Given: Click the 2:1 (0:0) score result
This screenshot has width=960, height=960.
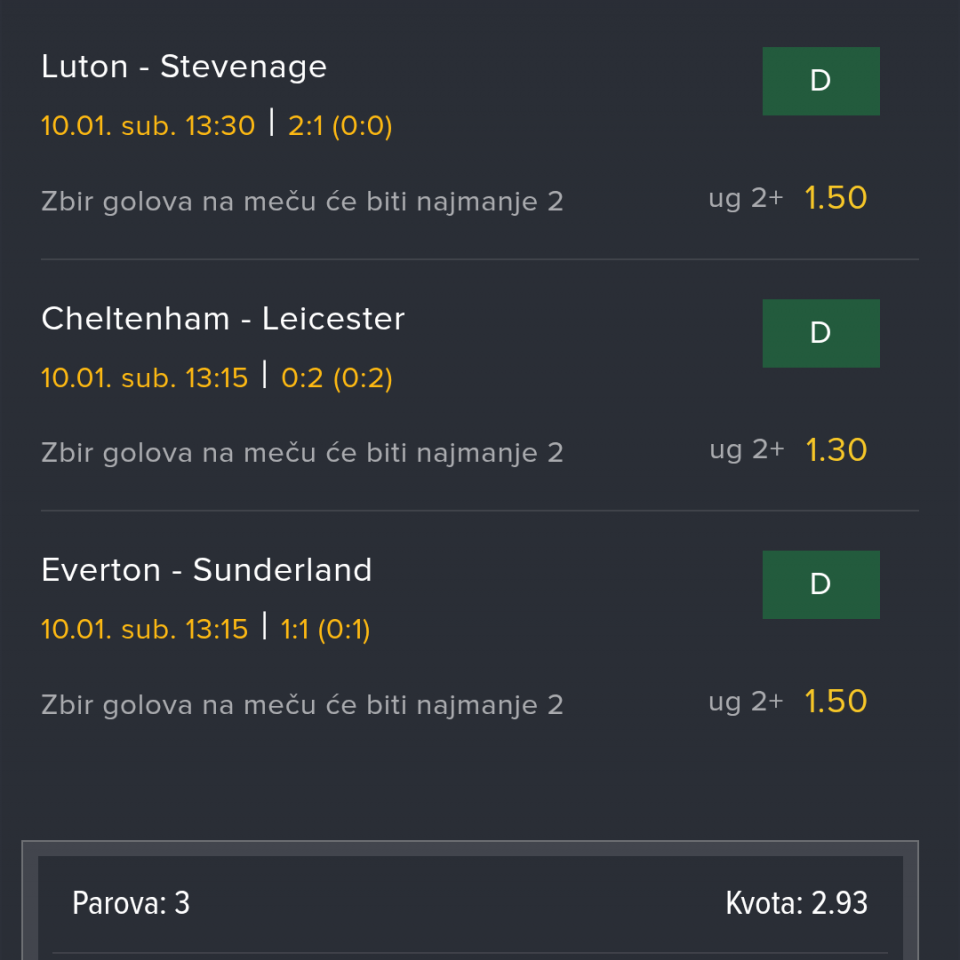Looking at the screenshot, I should pyautogui.click(x=340, y=126).
